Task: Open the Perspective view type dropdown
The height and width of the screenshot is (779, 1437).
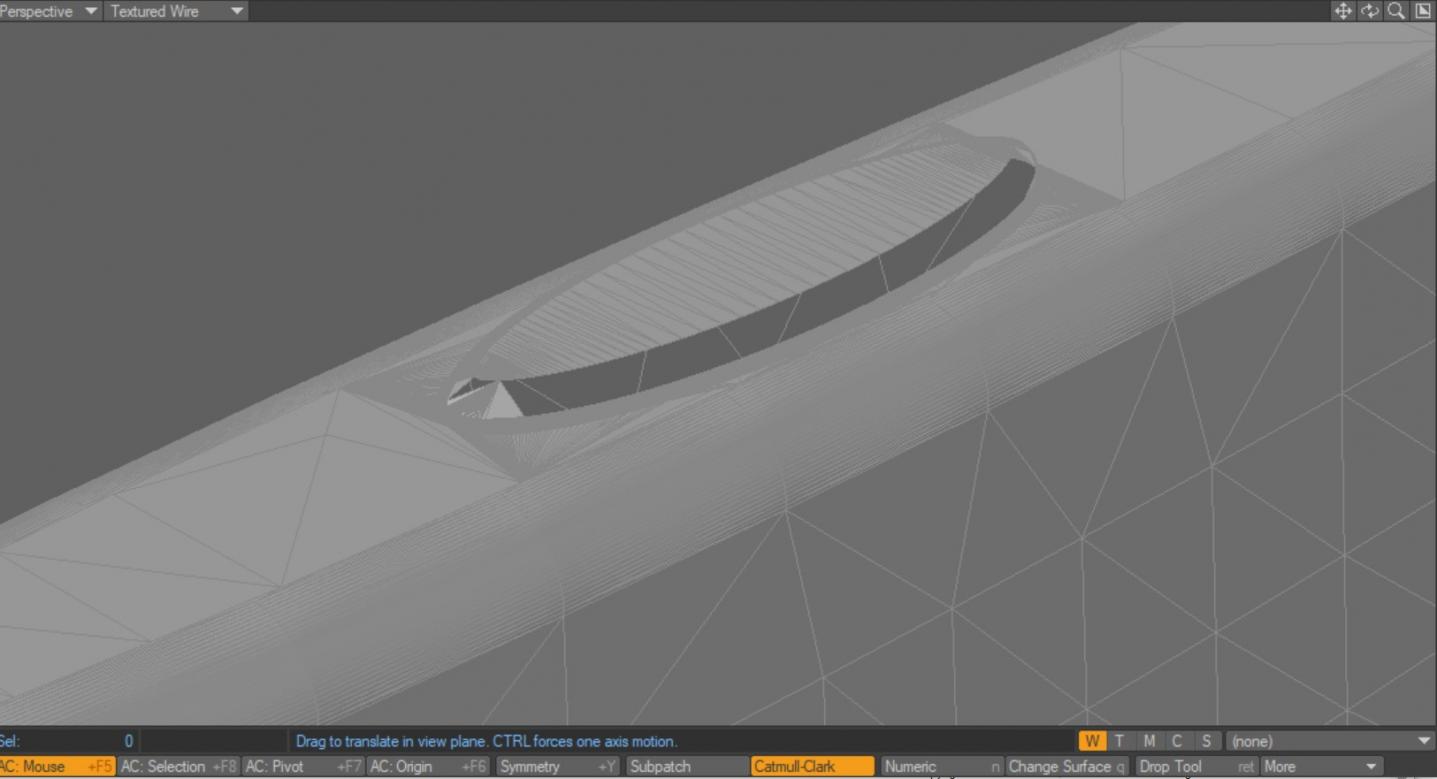Action: point(50,11)
